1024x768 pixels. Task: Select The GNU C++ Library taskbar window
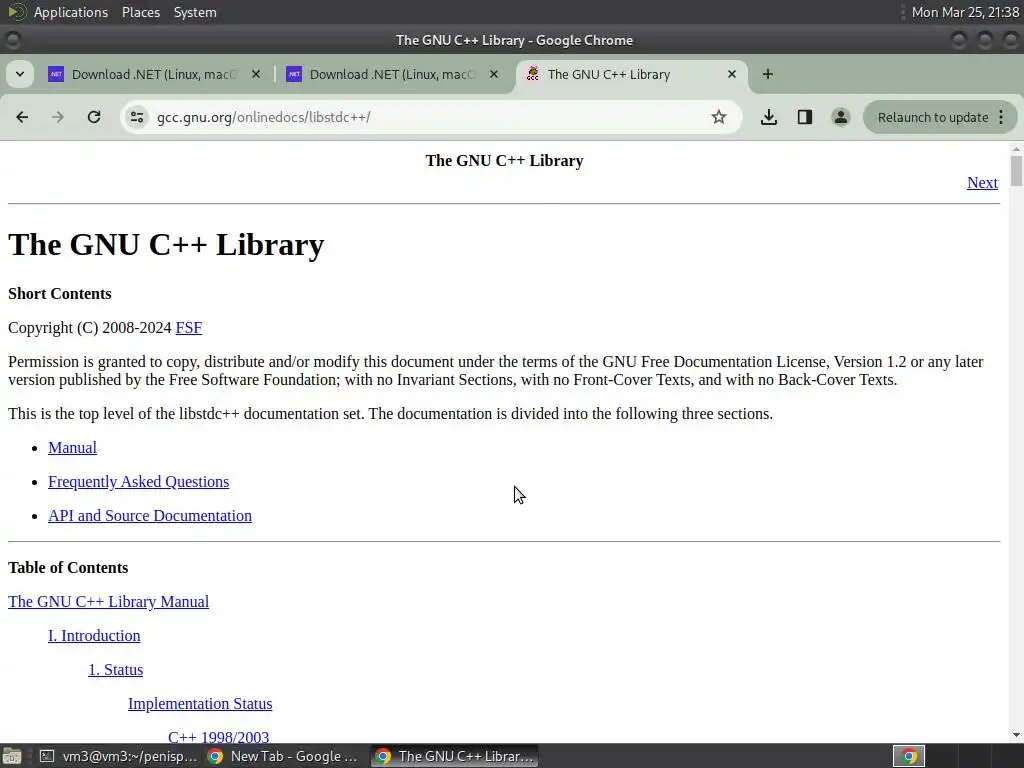point(455,756)
